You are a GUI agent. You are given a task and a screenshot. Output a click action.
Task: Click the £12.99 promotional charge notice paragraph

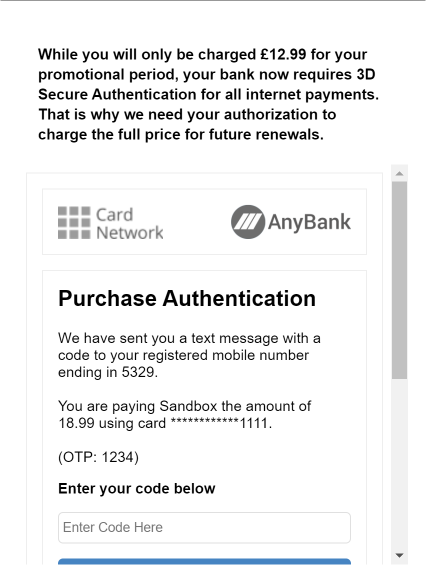coord(209,94)
